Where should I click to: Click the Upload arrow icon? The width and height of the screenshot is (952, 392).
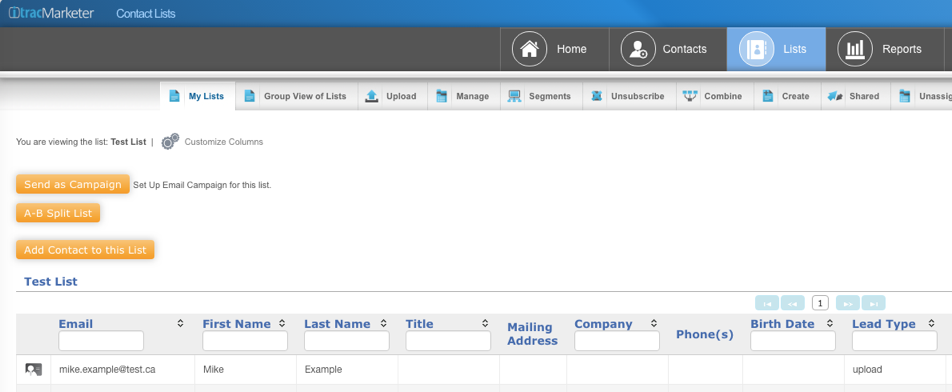click(372, 96)
